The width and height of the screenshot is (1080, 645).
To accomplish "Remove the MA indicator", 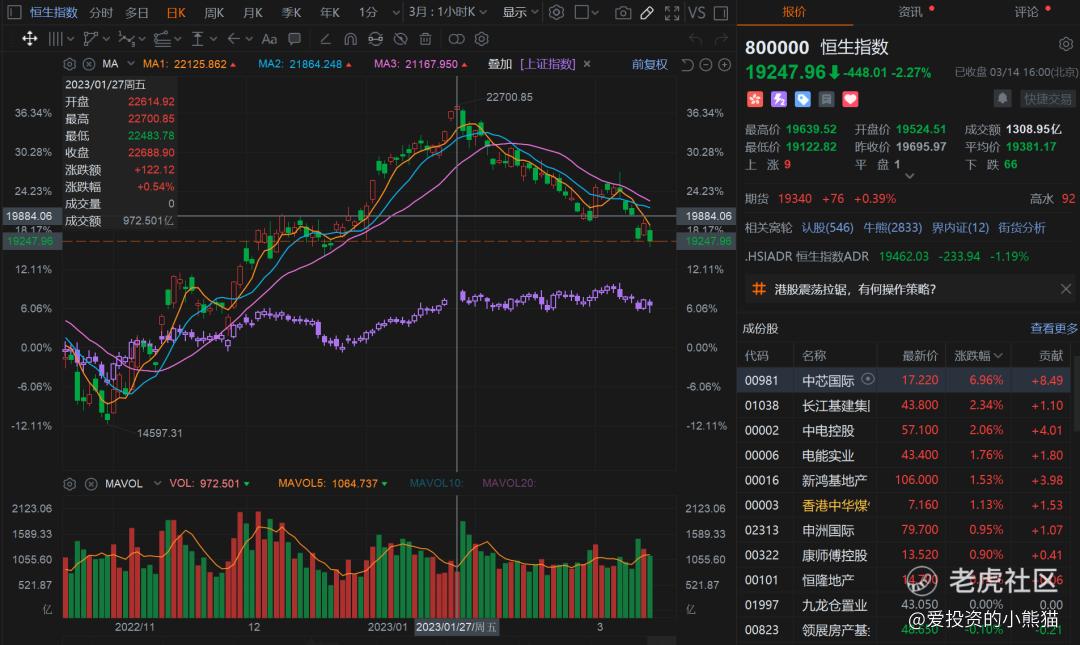I will pyautogui.click(x=89, y=64).
